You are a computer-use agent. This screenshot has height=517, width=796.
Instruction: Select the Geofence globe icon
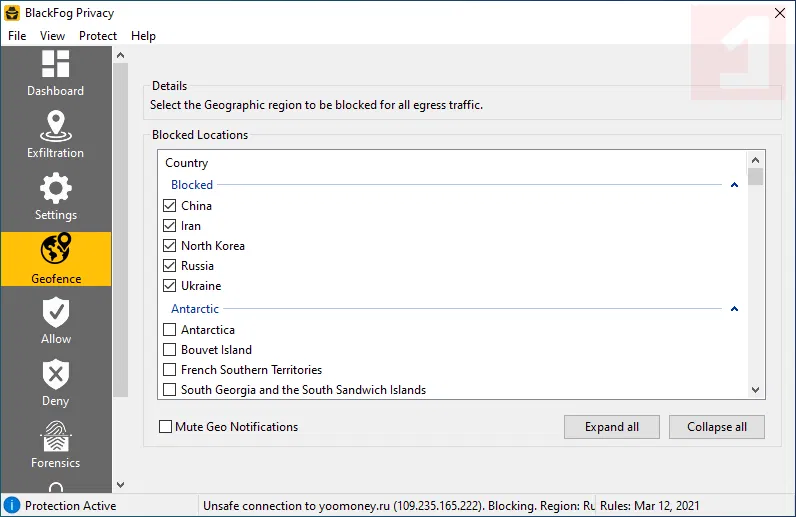56,250
